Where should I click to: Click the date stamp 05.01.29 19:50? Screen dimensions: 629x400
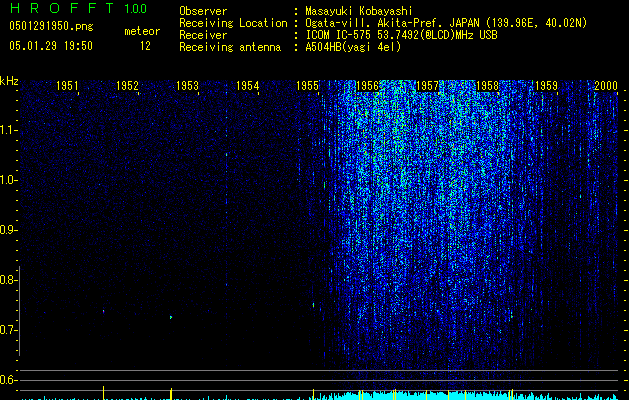pos(51,46)
